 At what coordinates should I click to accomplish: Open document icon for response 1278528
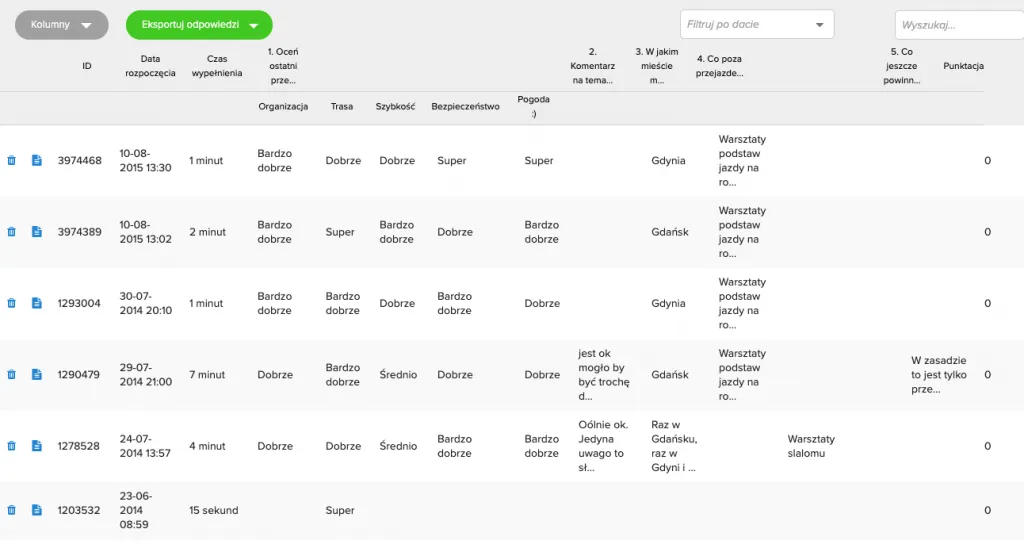(x=37, y=446)
